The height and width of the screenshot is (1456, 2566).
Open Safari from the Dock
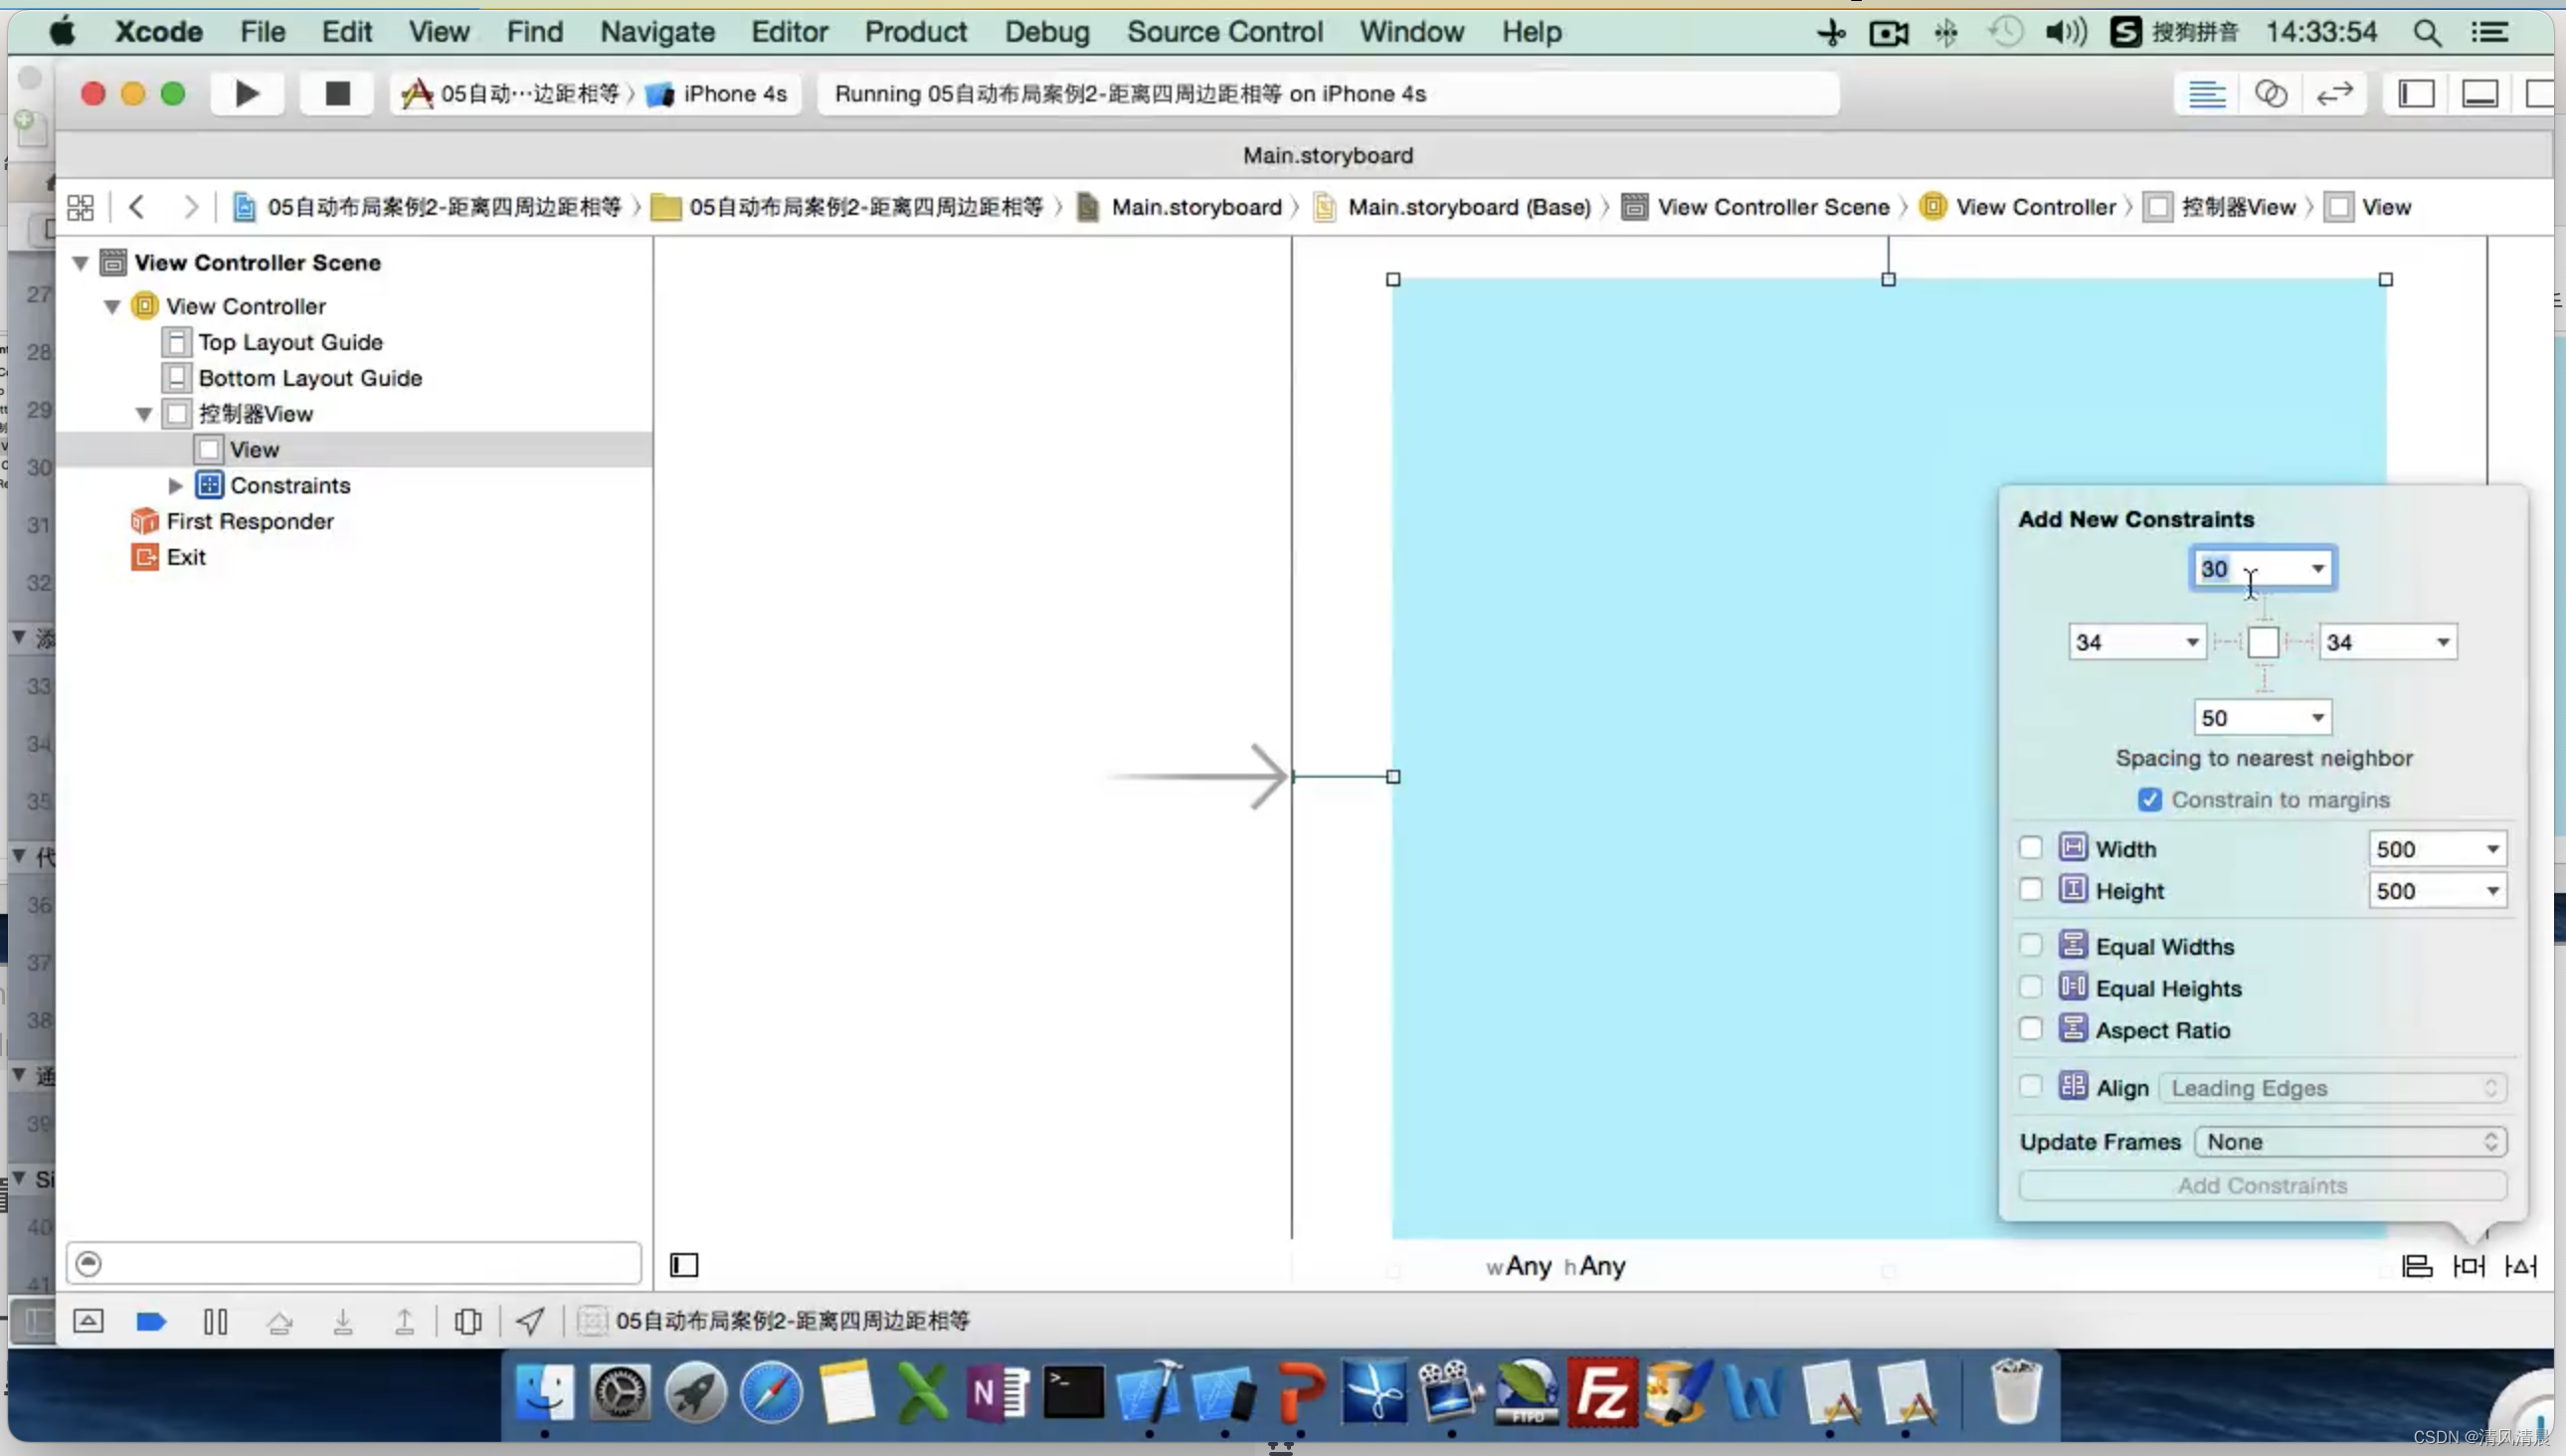(771, 1392)
